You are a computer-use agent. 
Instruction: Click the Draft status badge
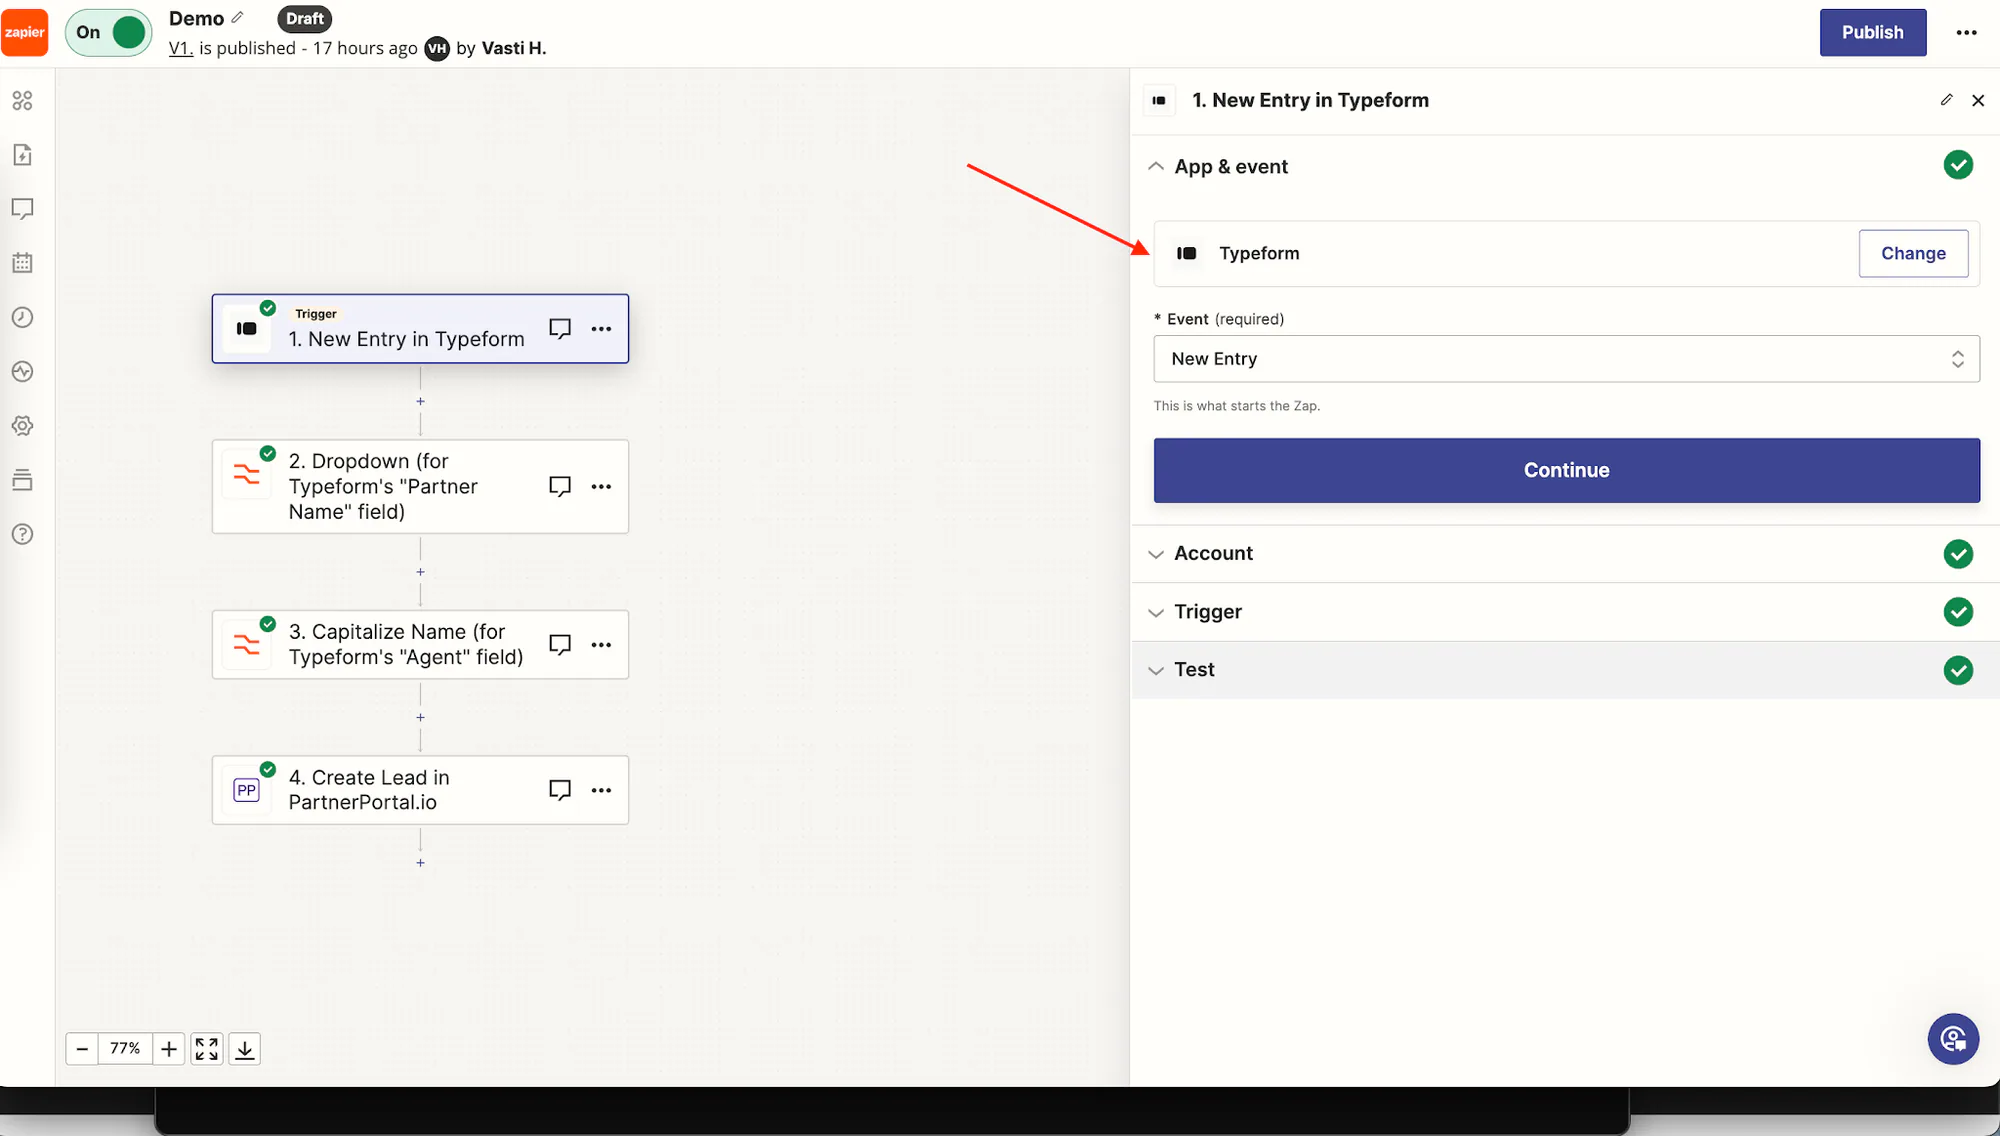click(304, 19)
